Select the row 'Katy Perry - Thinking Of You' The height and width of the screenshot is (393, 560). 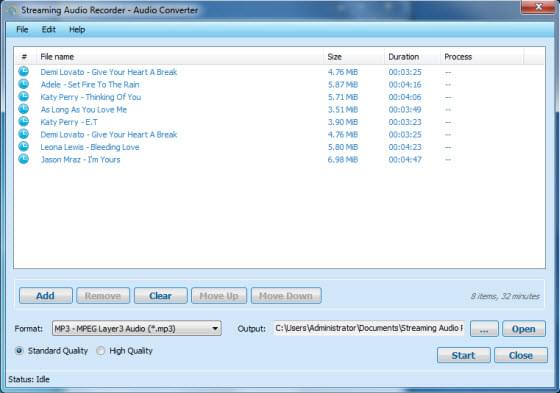pos(279,97)
